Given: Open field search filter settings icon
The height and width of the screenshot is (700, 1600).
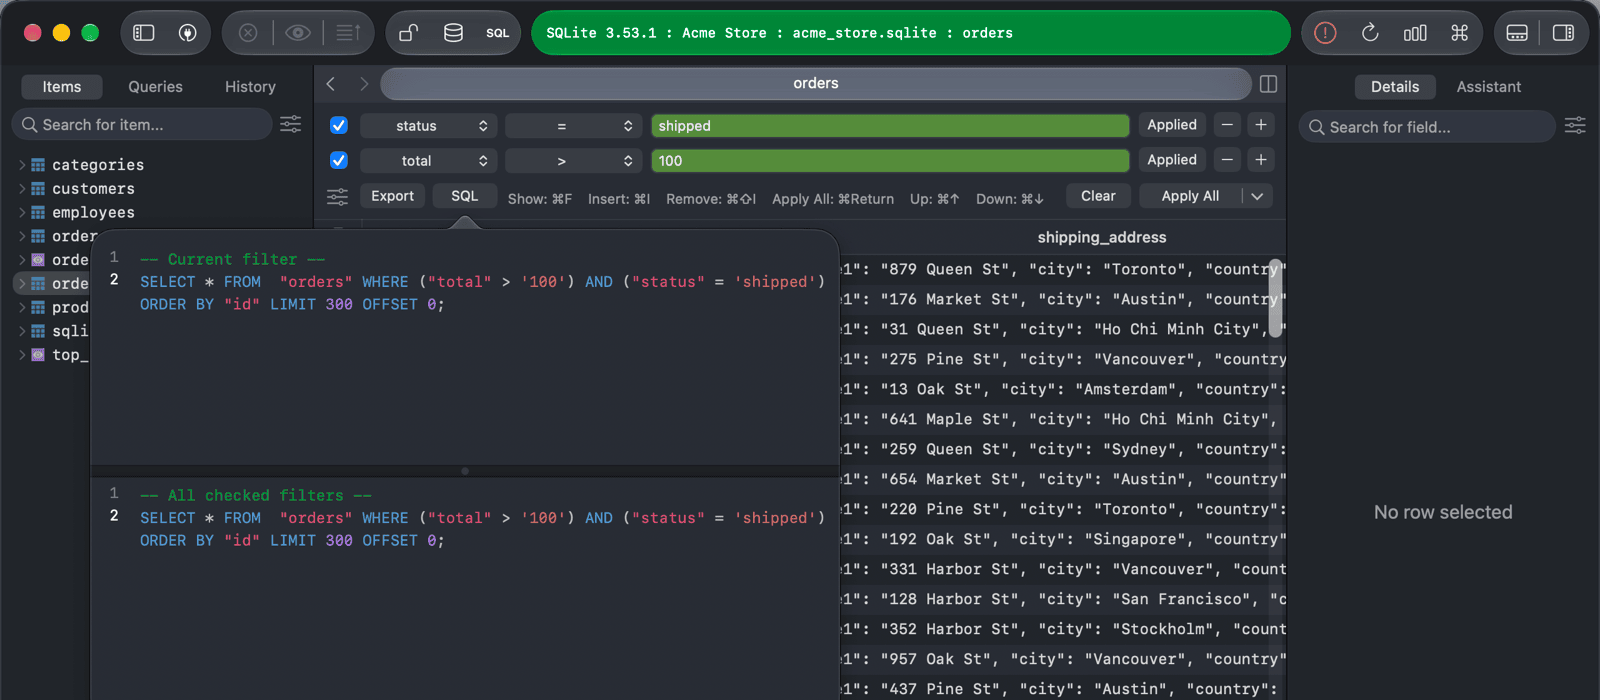Looking at the screenshot, I should pyautogui.click(x=1575, y=125).
